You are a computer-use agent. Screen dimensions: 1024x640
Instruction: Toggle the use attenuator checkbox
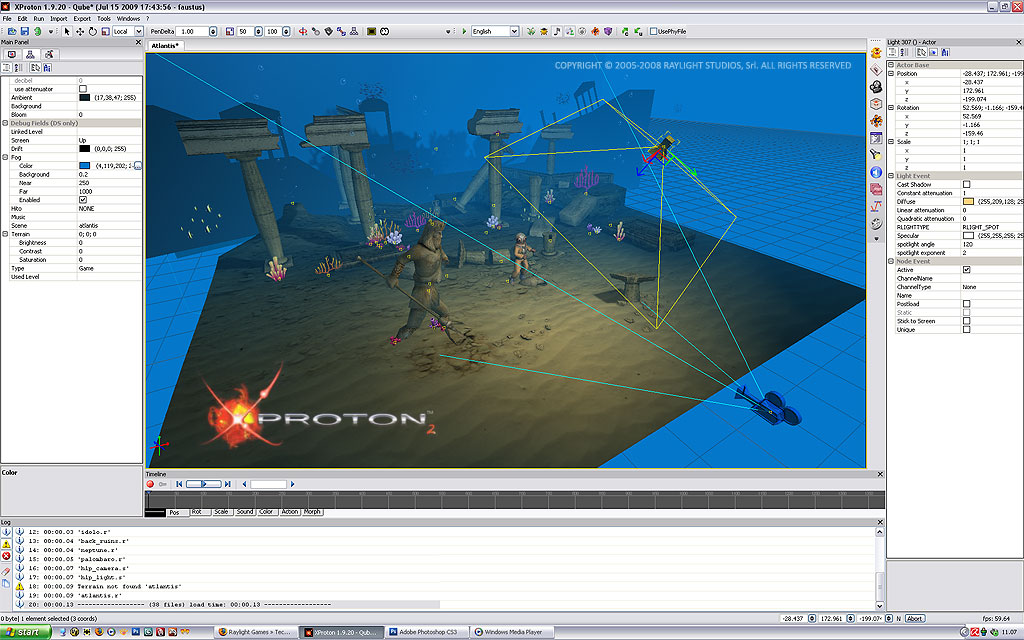coord(83,89)
